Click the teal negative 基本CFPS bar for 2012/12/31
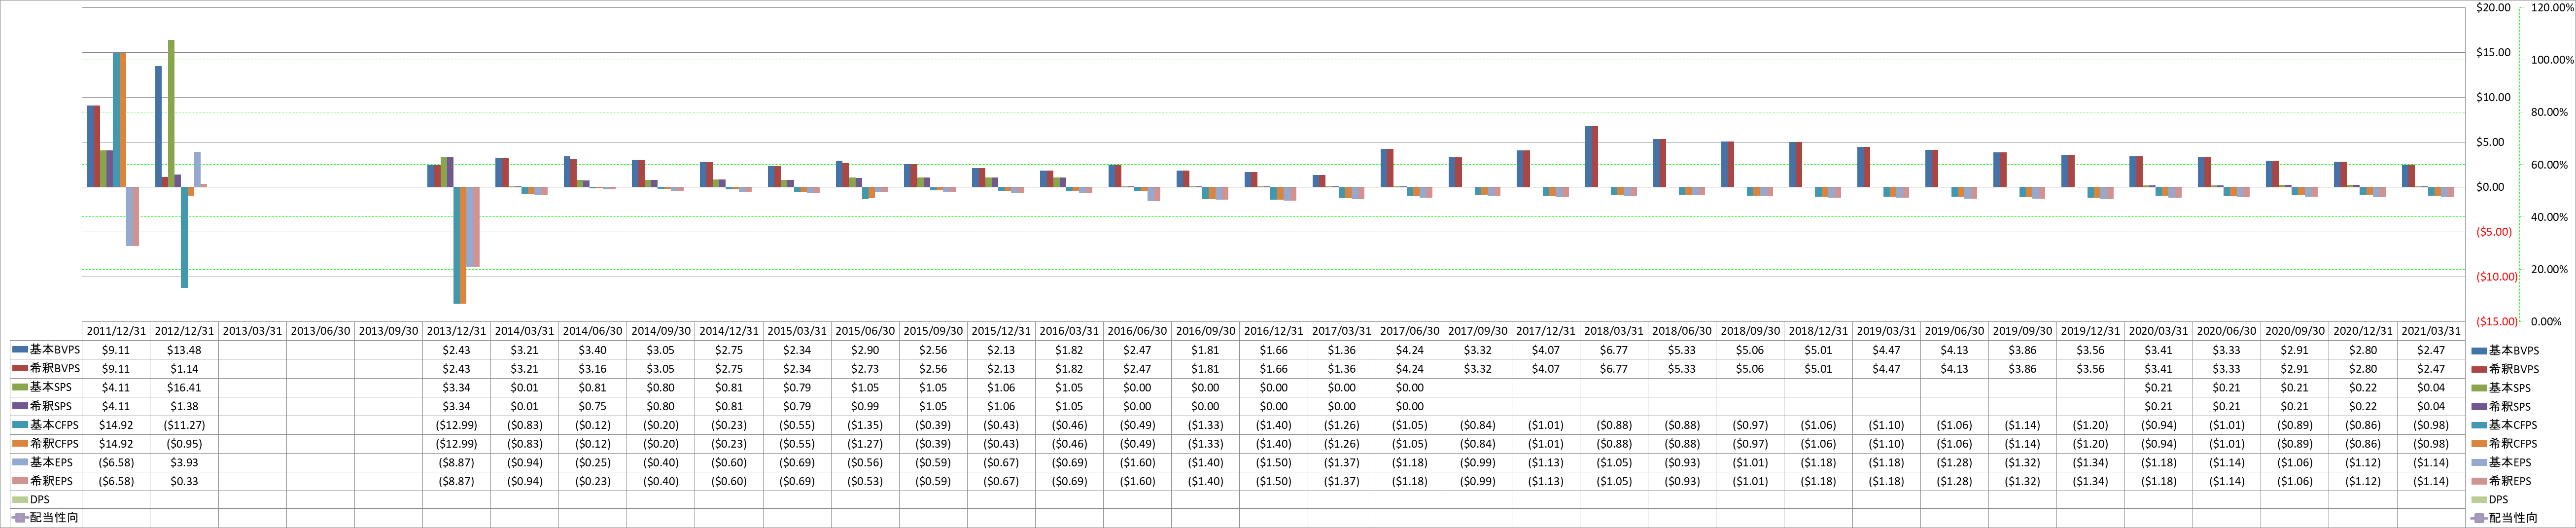 [184, 237]
